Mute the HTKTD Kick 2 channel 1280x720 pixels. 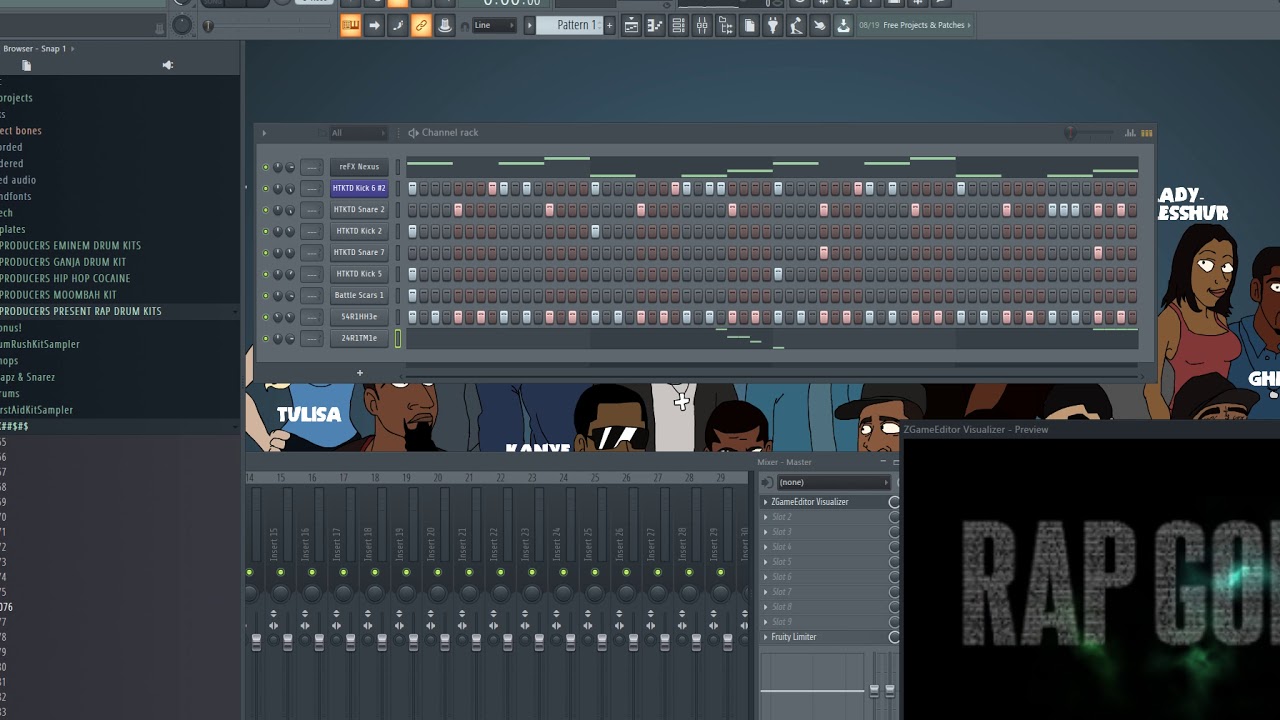[x=265, y=231]
